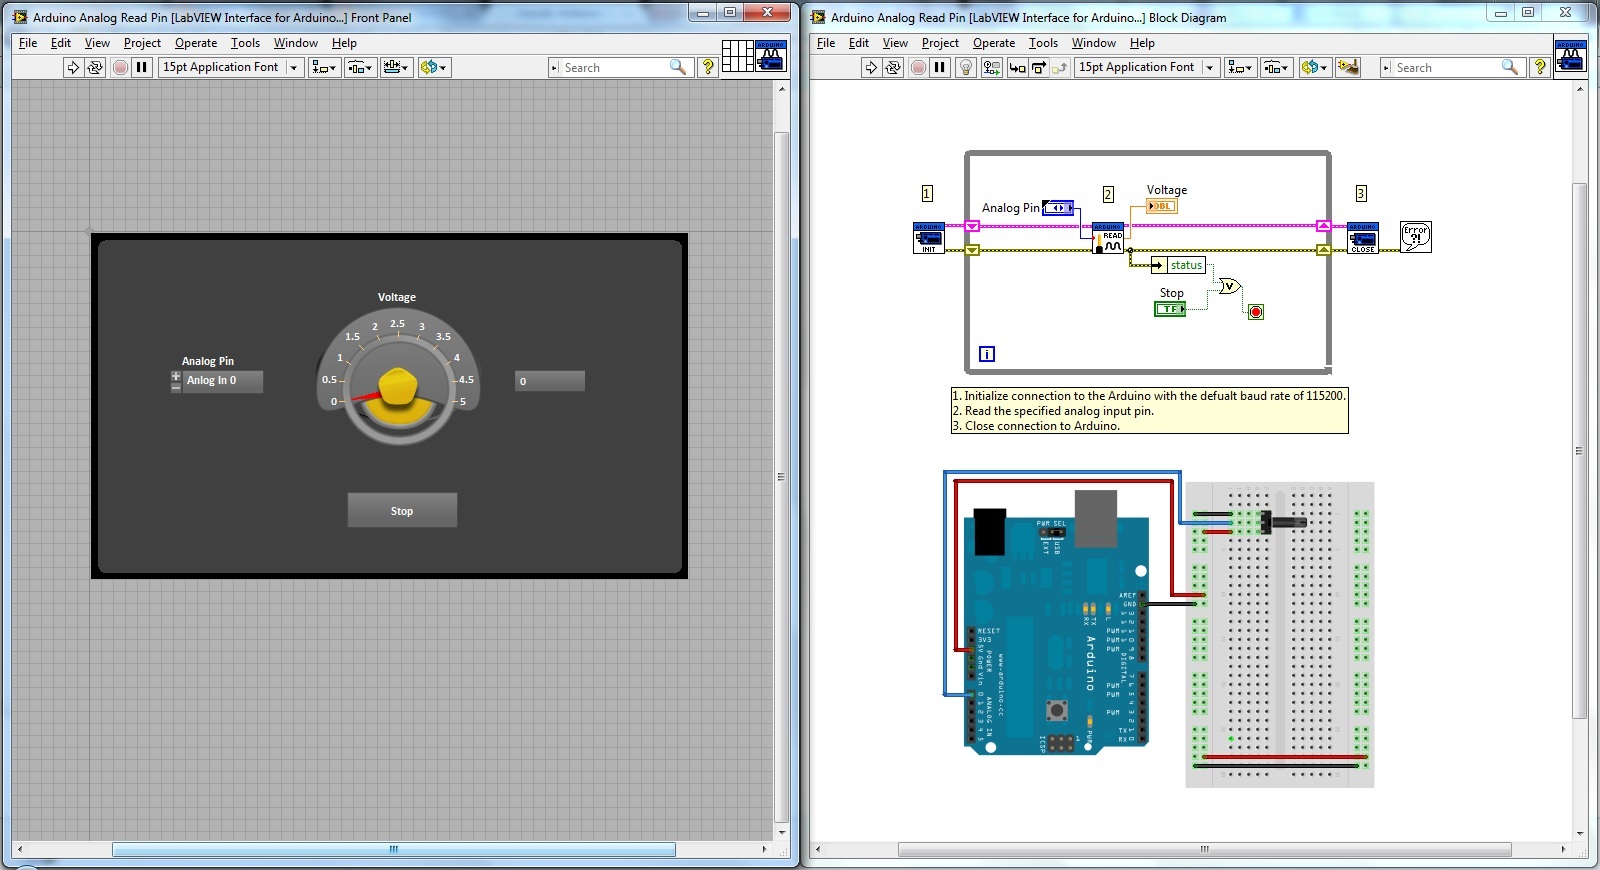Click Clean Up Diagram button
Screen dimensions: 1600x870
[x=1348, y=67]
